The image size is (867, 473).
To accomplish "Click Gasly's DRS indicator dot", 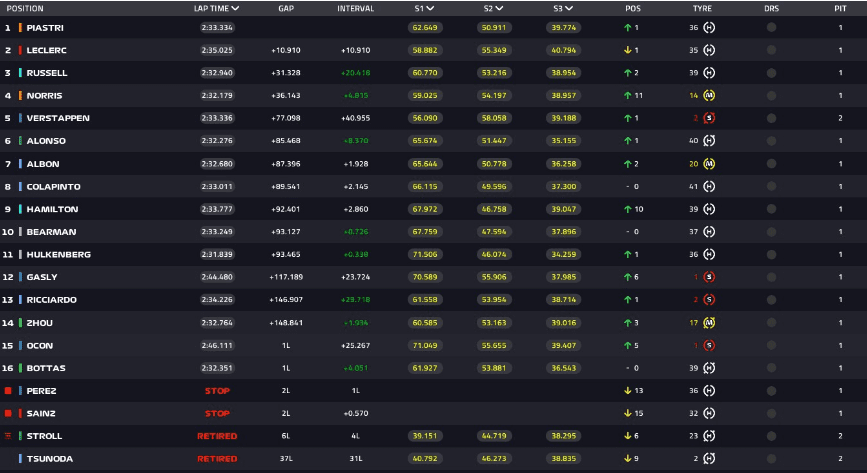I will click(771, 277).
